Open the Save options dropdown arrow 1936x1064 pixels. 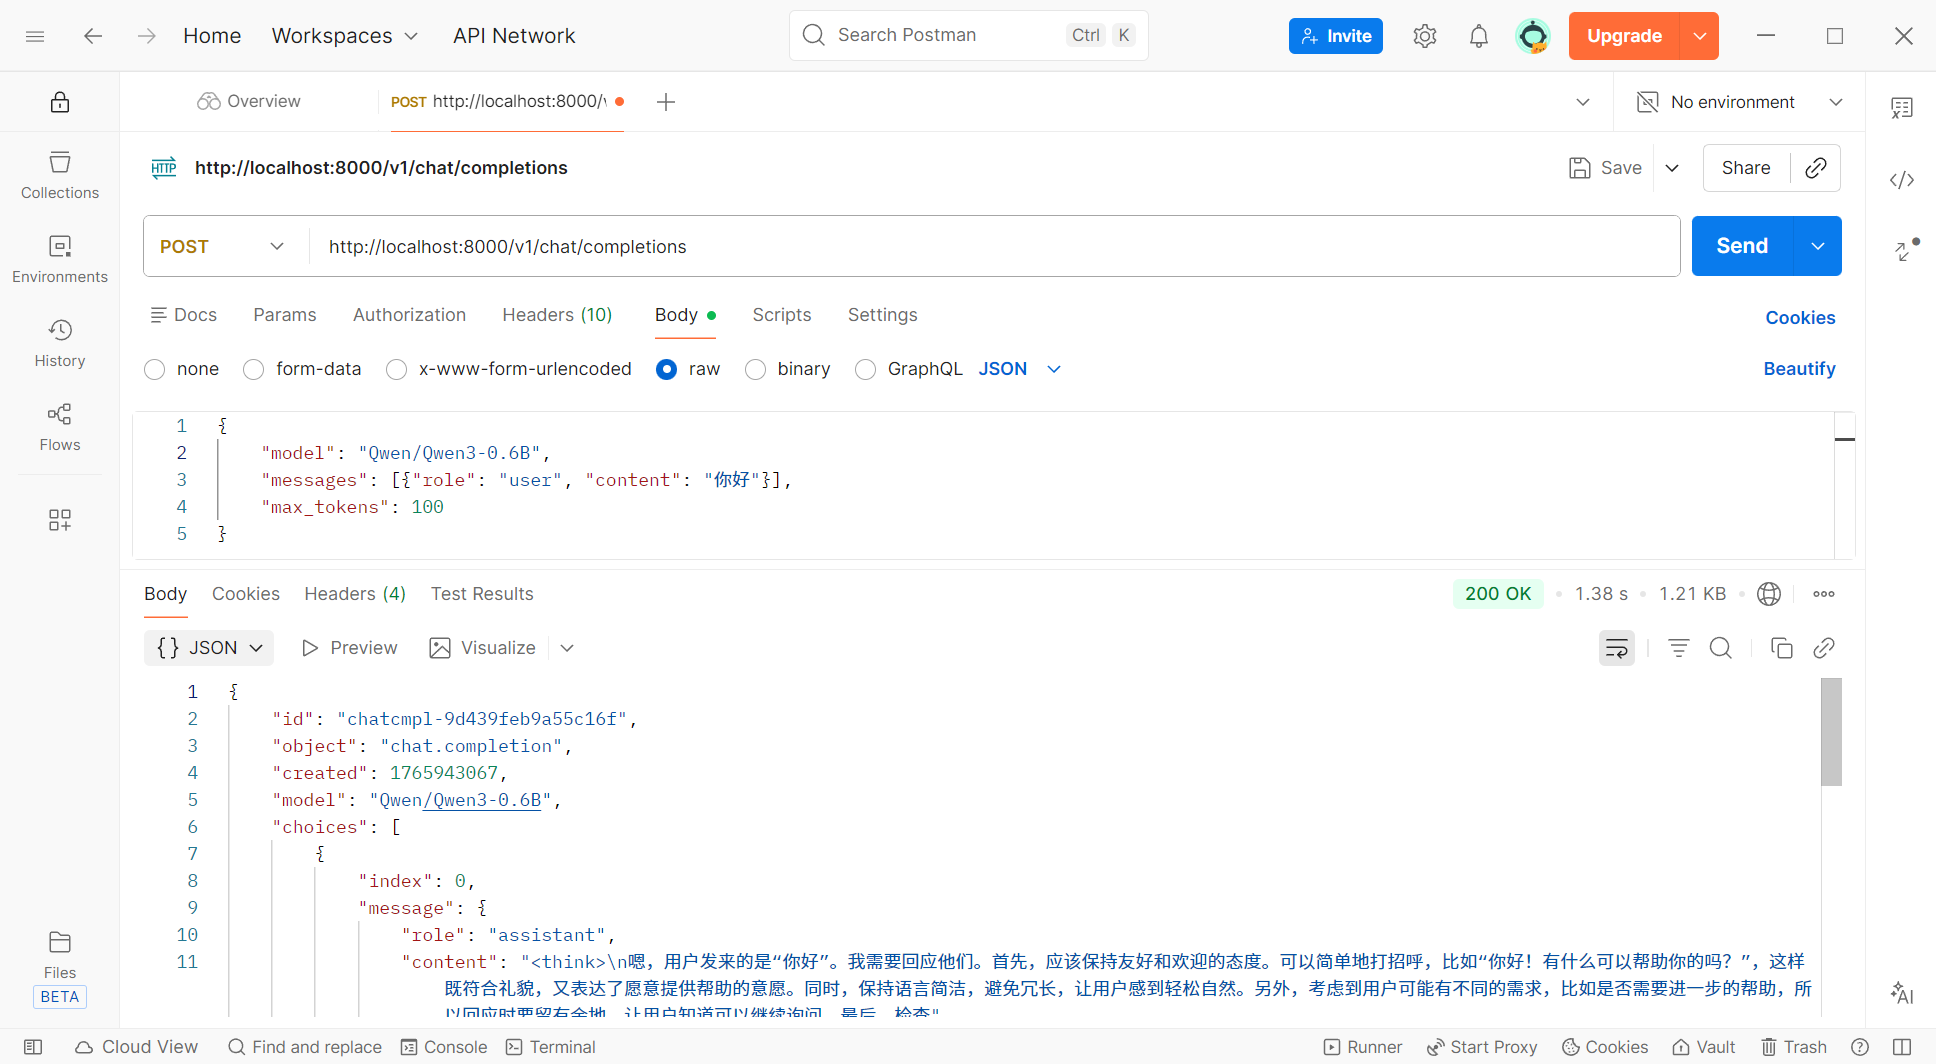[x=1672, y=168]
